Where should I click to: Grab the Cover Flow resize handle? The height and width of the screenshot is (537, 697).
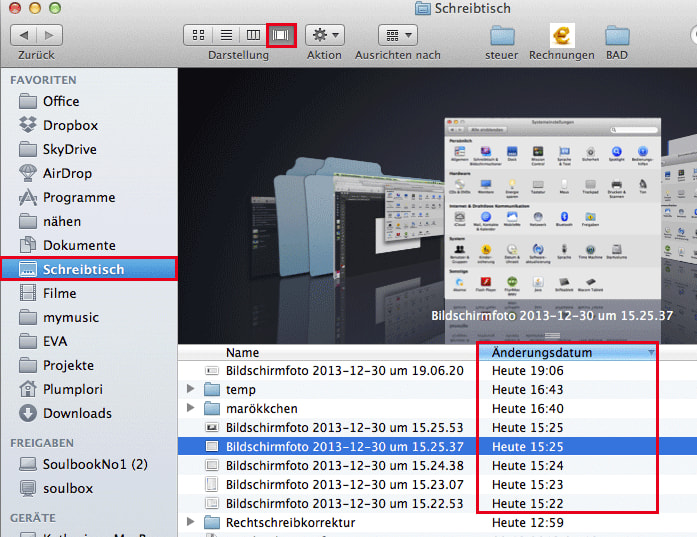[x=553, y=335]
